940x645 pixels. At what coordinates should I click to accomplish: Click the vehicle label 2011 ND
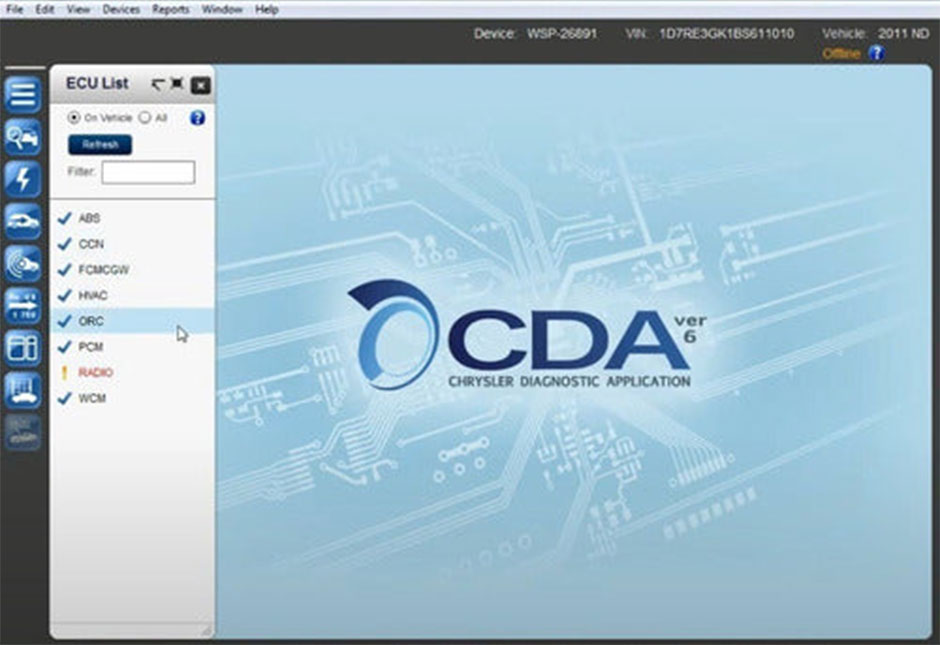[903, 34]
